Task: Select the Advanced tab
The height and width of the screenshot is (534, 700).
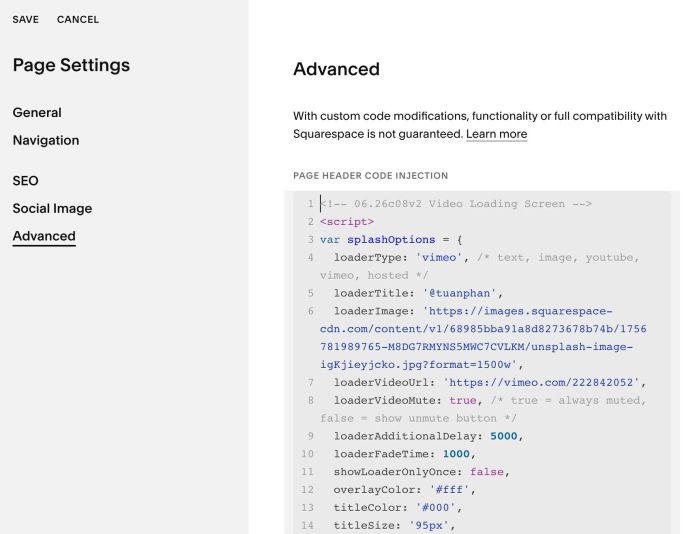Action: click(x=44, y=236)
